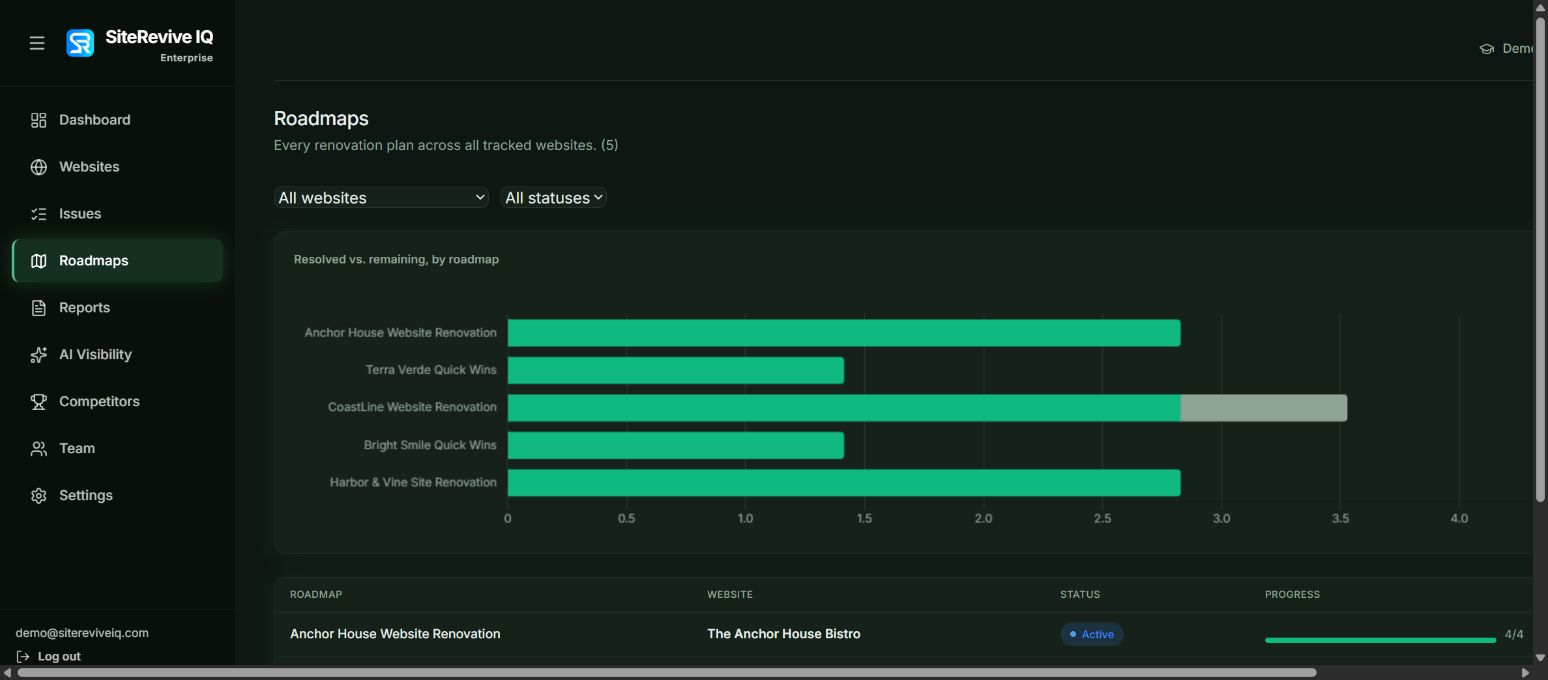The image size is (1548, 680).
Task: Click the green CoastLine Website Renovation bar
Action: tap(844, 408)
